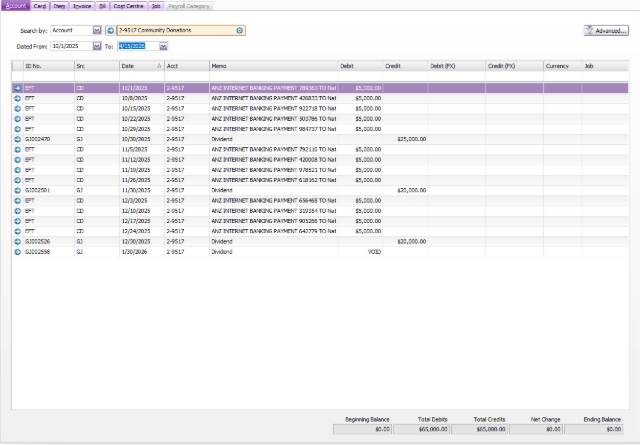Sort by the Acct column header

click(x=187, y=66)
